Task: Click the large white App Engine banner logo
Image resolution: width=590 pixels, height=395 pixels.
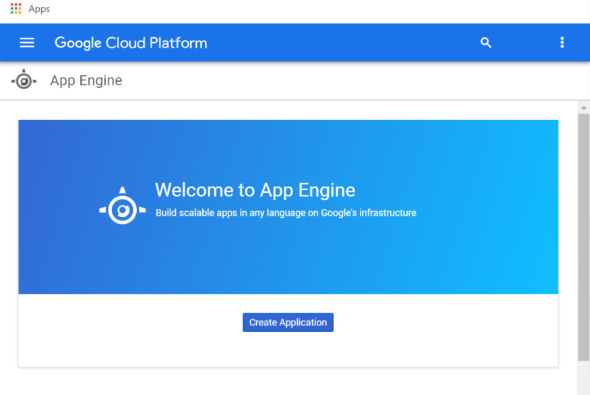Action: (122, 206)
